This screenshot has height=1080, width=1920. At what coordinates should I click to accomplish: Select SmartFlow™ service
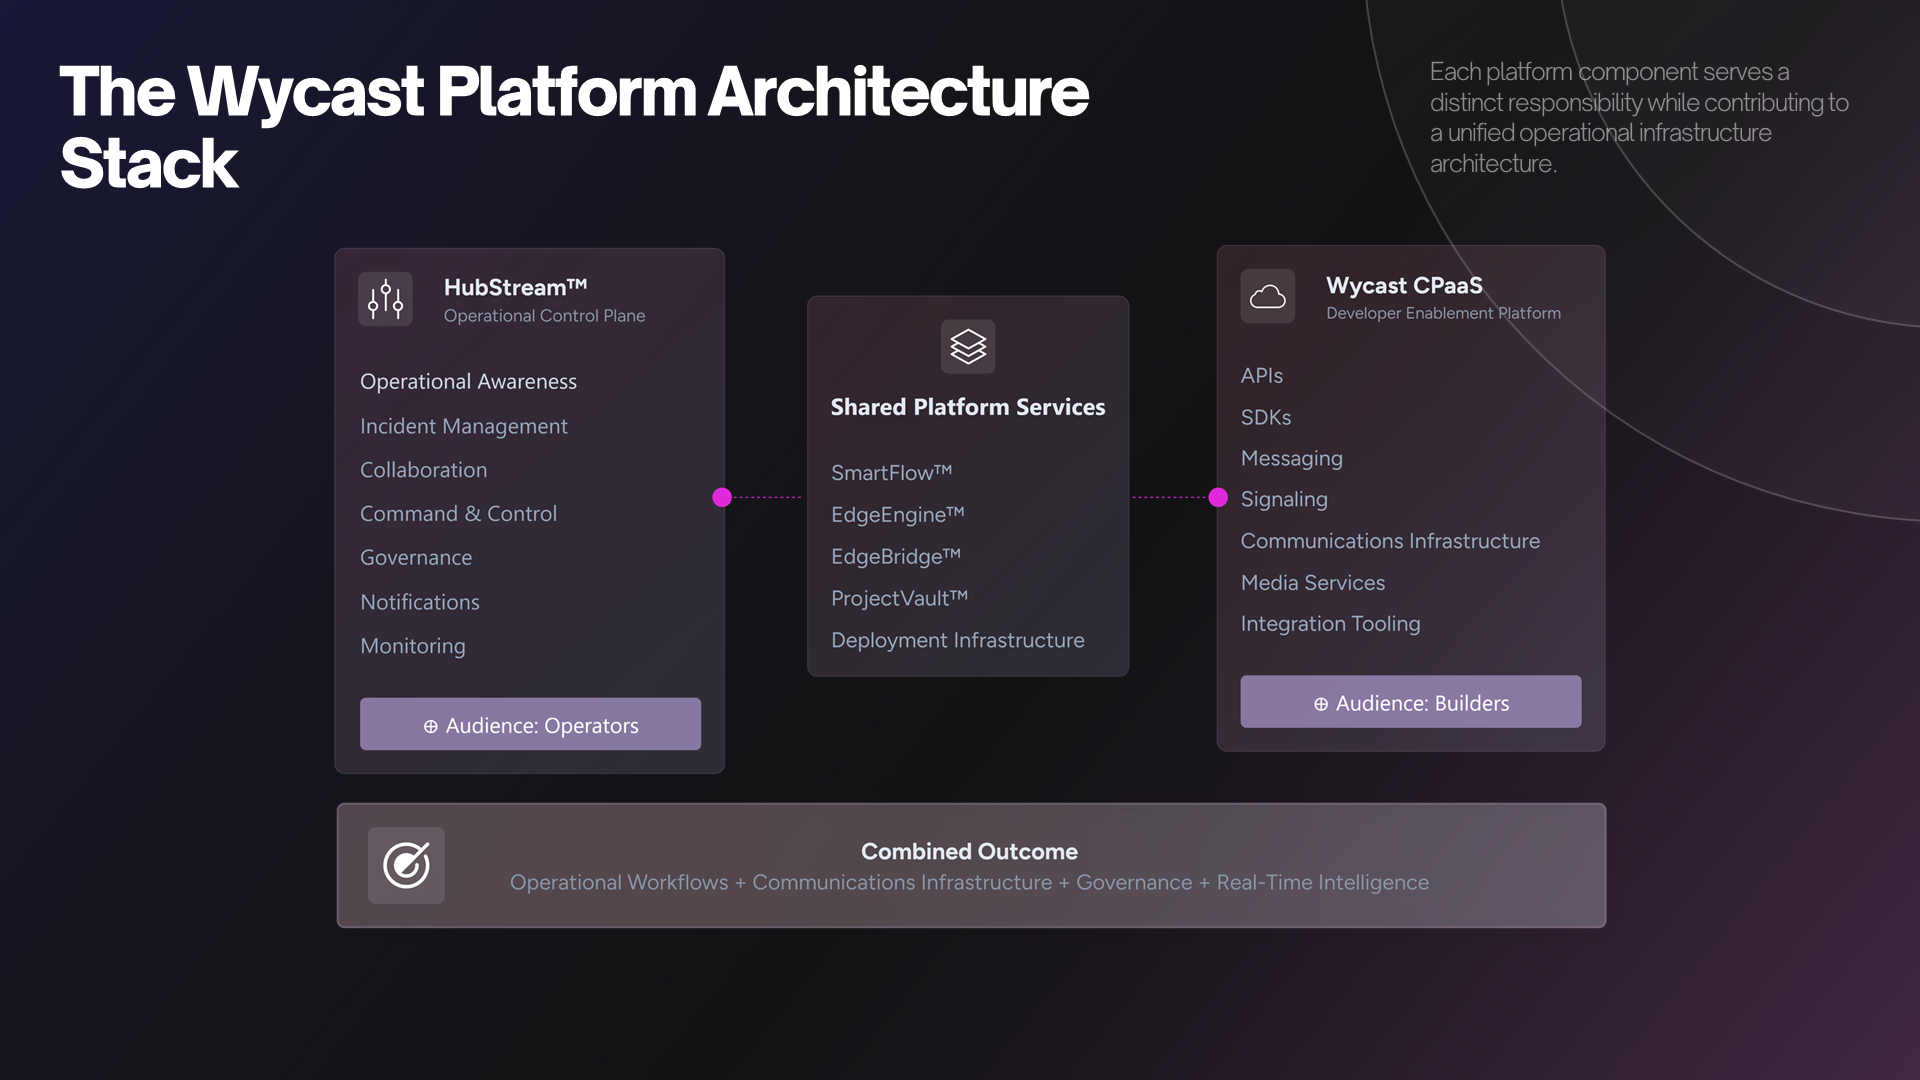click(x=891, y=473)
